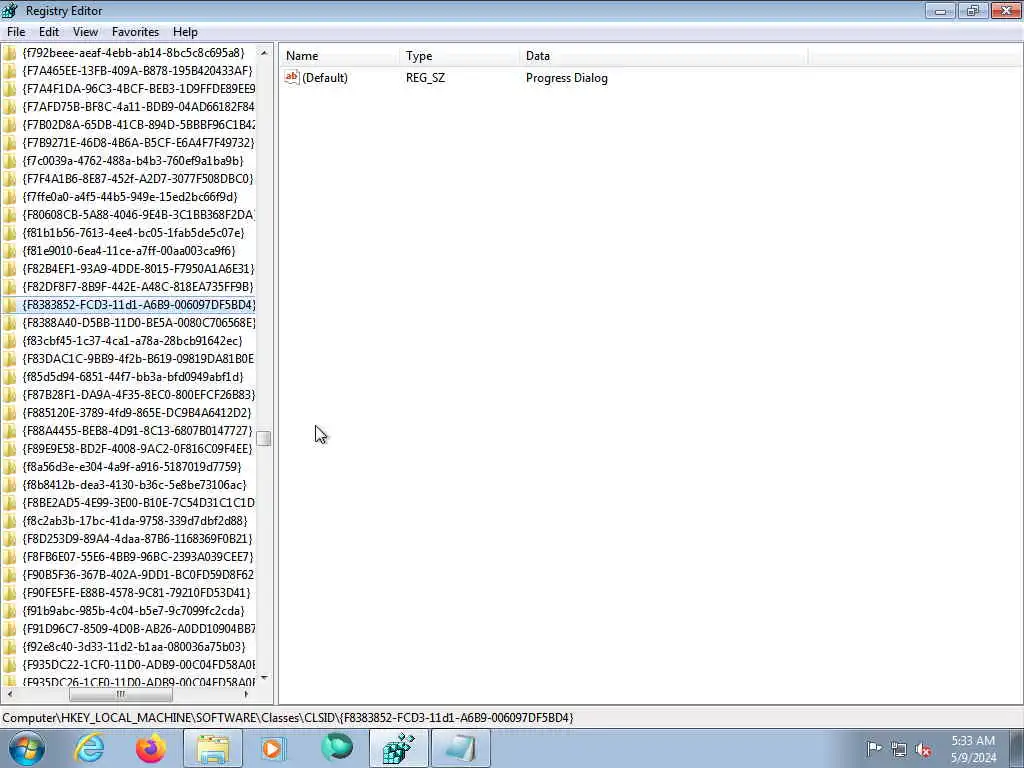The image size is (1024, 768).
Task: Click the tree pane vertical scroll thumb
Action: pyautogui.click(x=264, y=438)
